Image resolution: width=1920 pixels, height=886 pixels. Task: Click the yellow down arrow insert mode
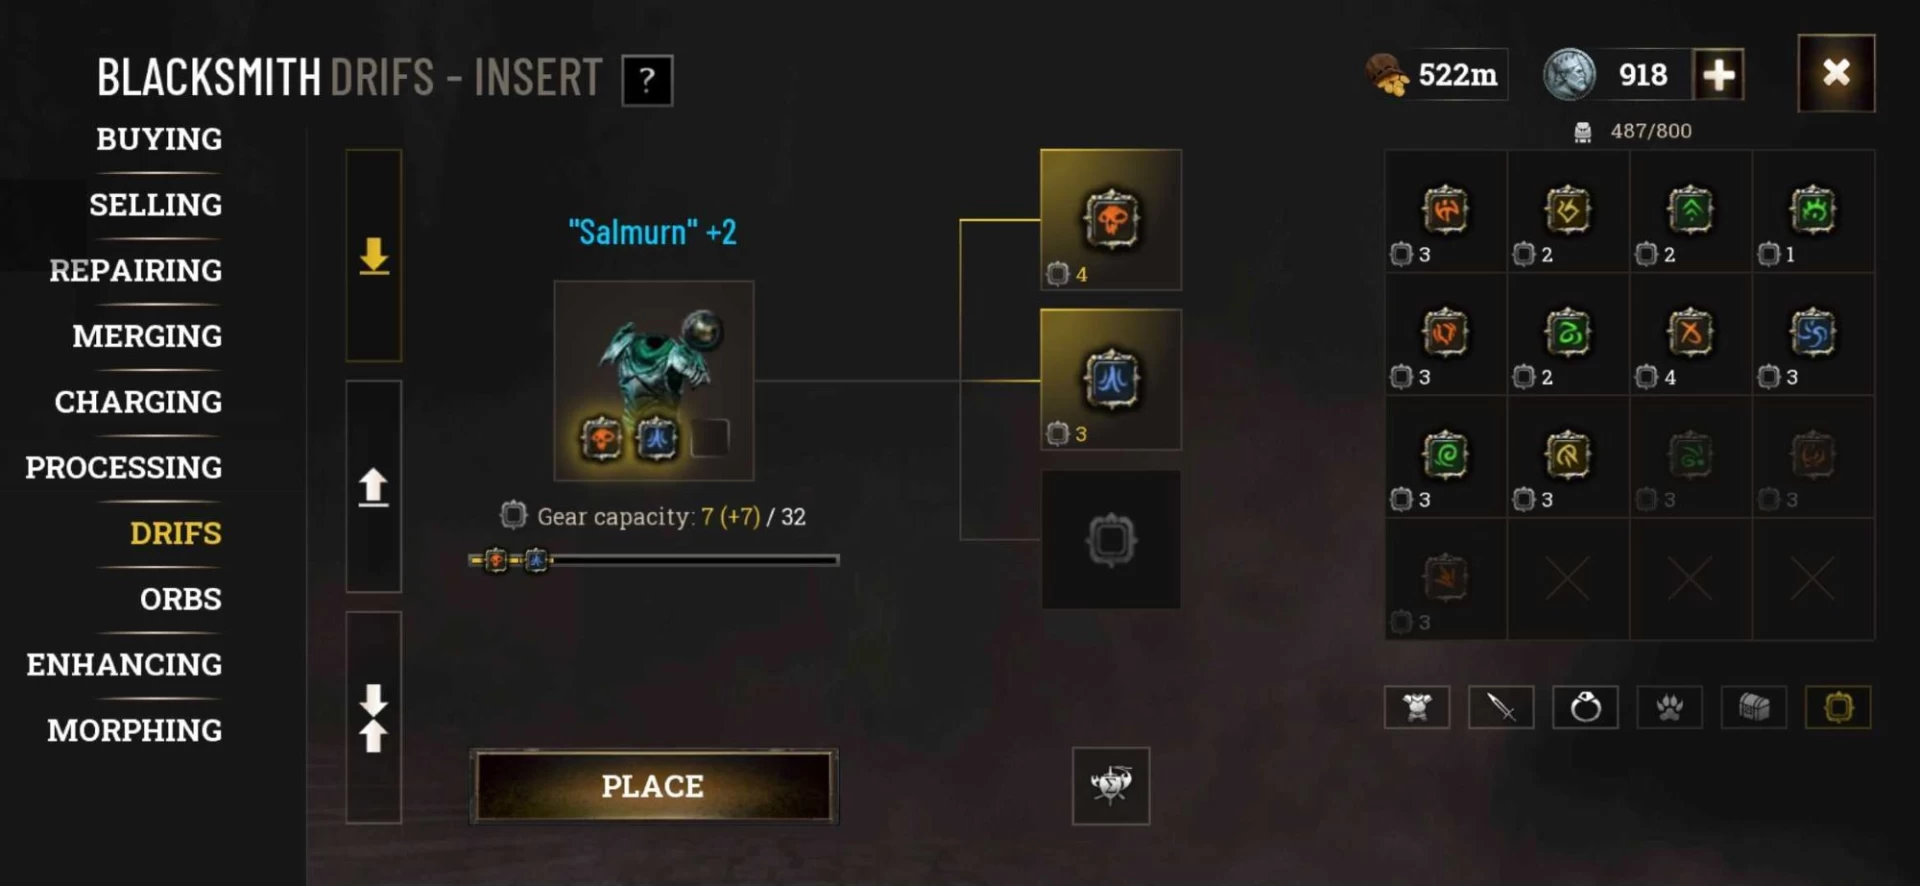click(x=374, y=256)
